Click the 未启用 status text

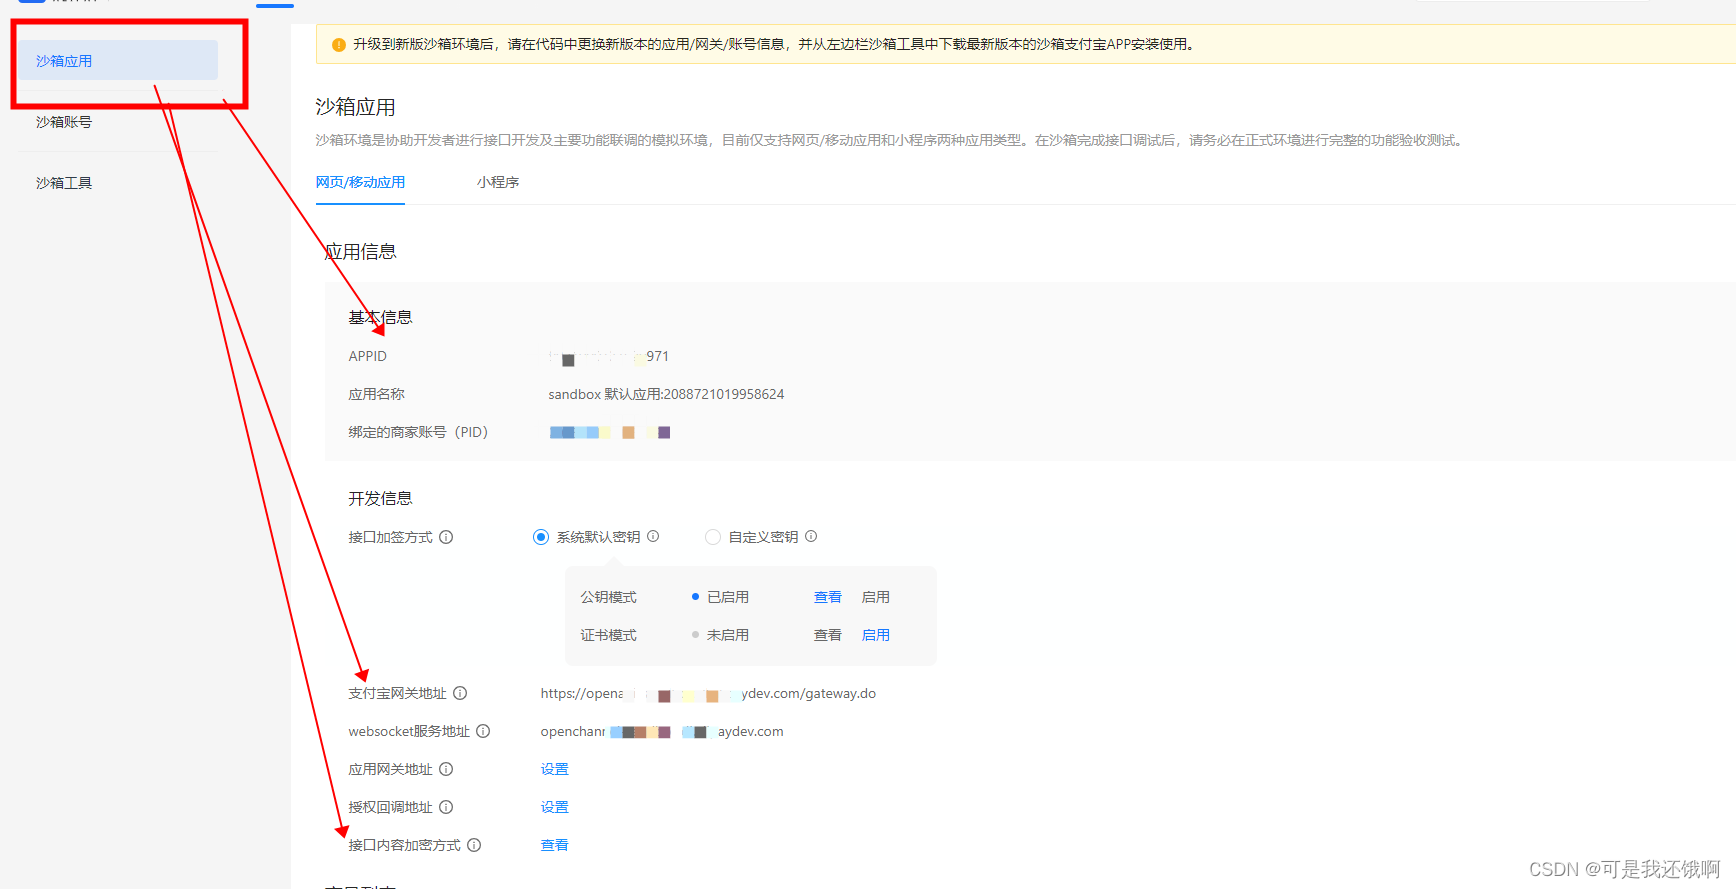(728, 635)
